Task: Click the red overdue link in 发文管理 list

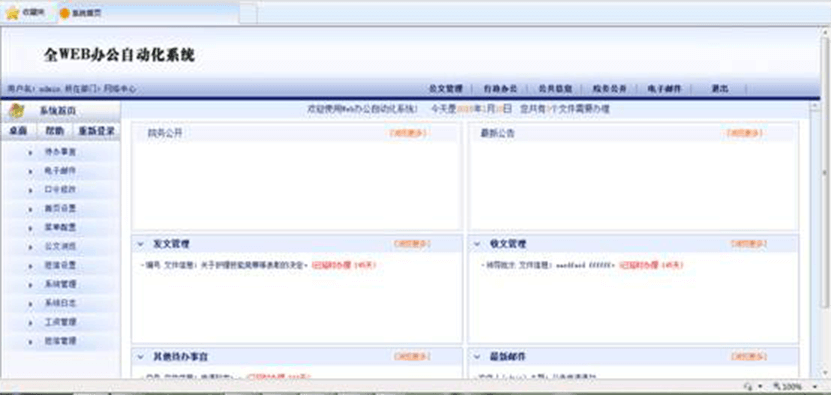Action: coord(343,265)
